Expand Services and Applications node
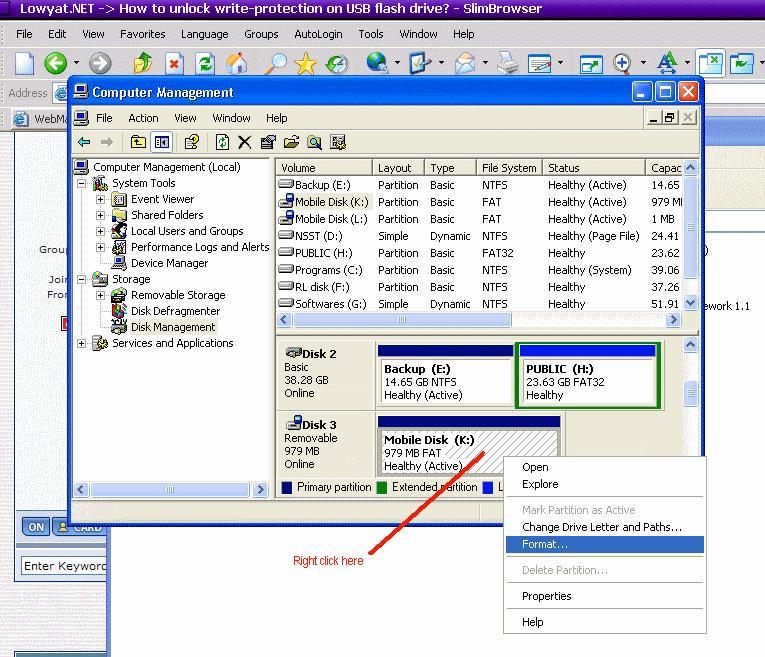The image size is (765, 657). click(x=81, y=343)
